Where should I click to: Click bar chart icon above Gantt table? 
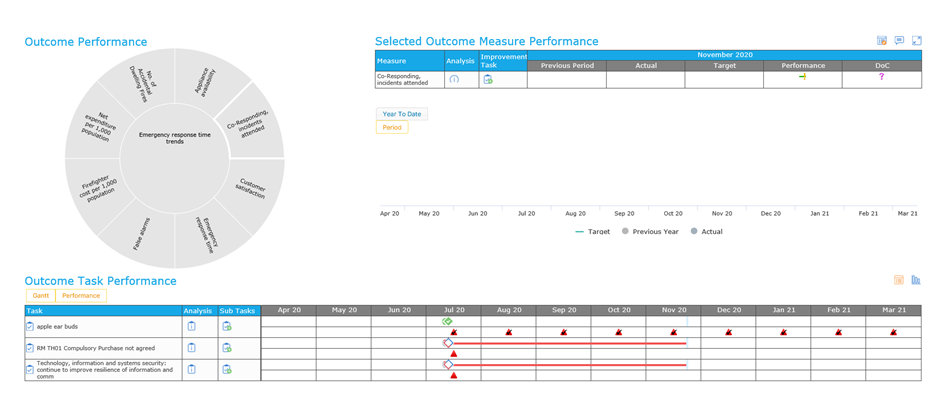tap(915, 280)
